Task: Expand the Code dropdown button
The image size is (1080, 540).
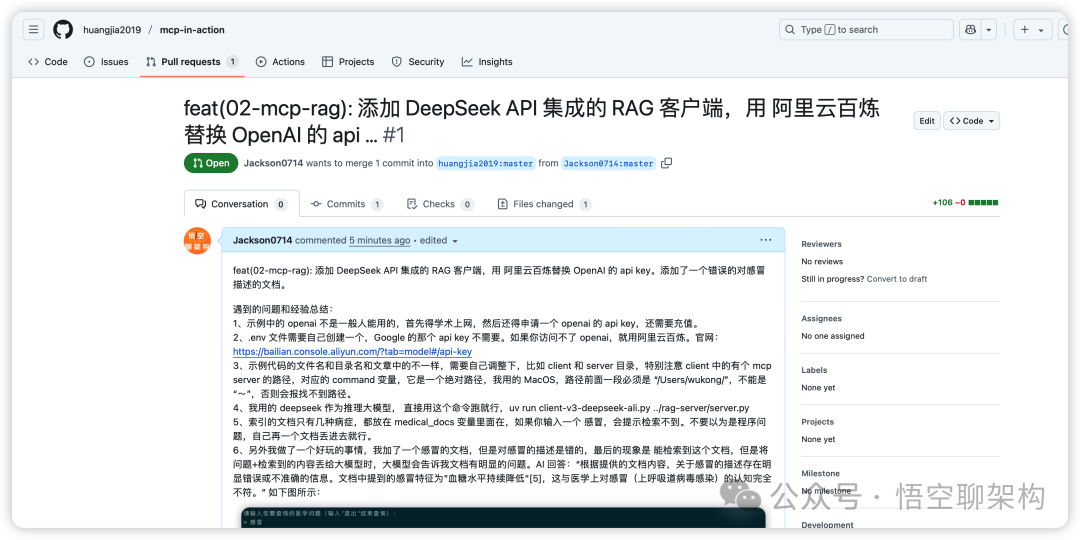Action: click(x=971, y=121)
